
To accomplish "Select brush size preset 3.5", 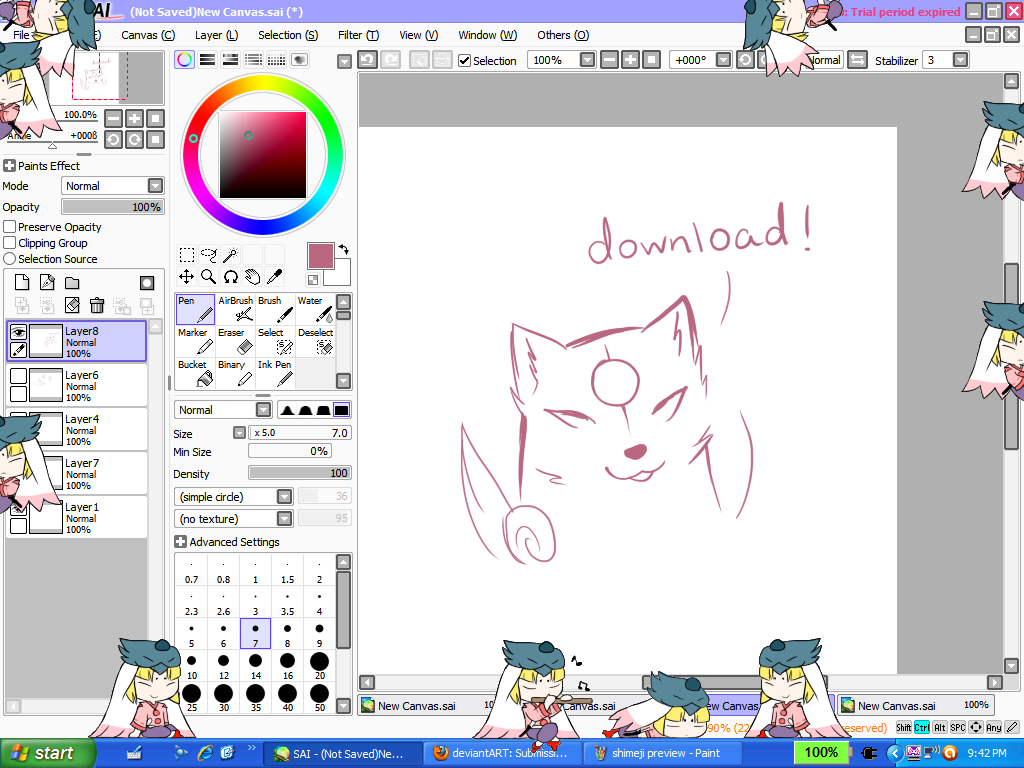I will pos(288,603).
